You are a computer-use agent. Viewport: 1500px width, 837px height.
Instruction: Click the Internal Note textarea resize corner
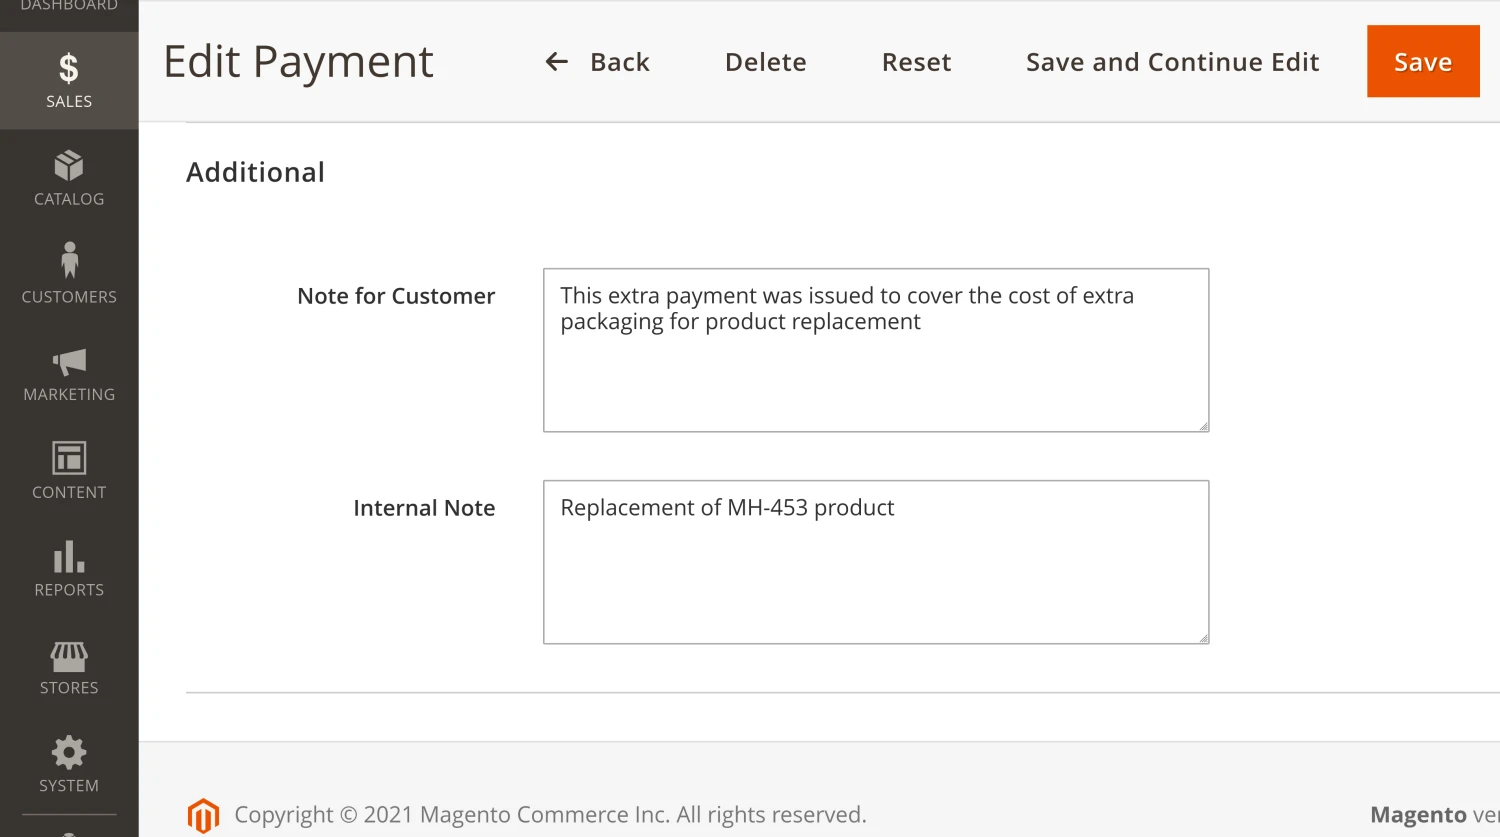click(1203, 638)
